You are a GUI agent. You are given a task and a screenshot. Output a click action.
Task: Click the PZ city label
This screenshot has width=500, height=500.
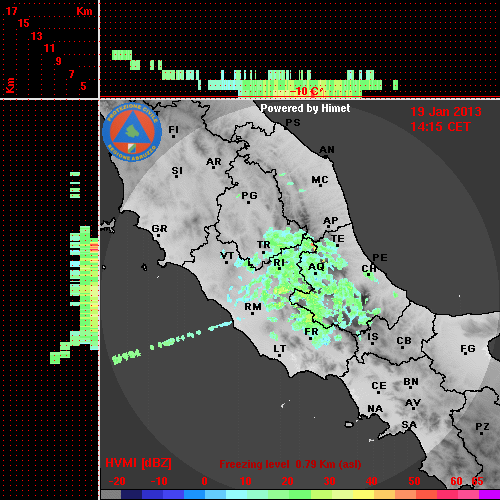tap(482, 427)
